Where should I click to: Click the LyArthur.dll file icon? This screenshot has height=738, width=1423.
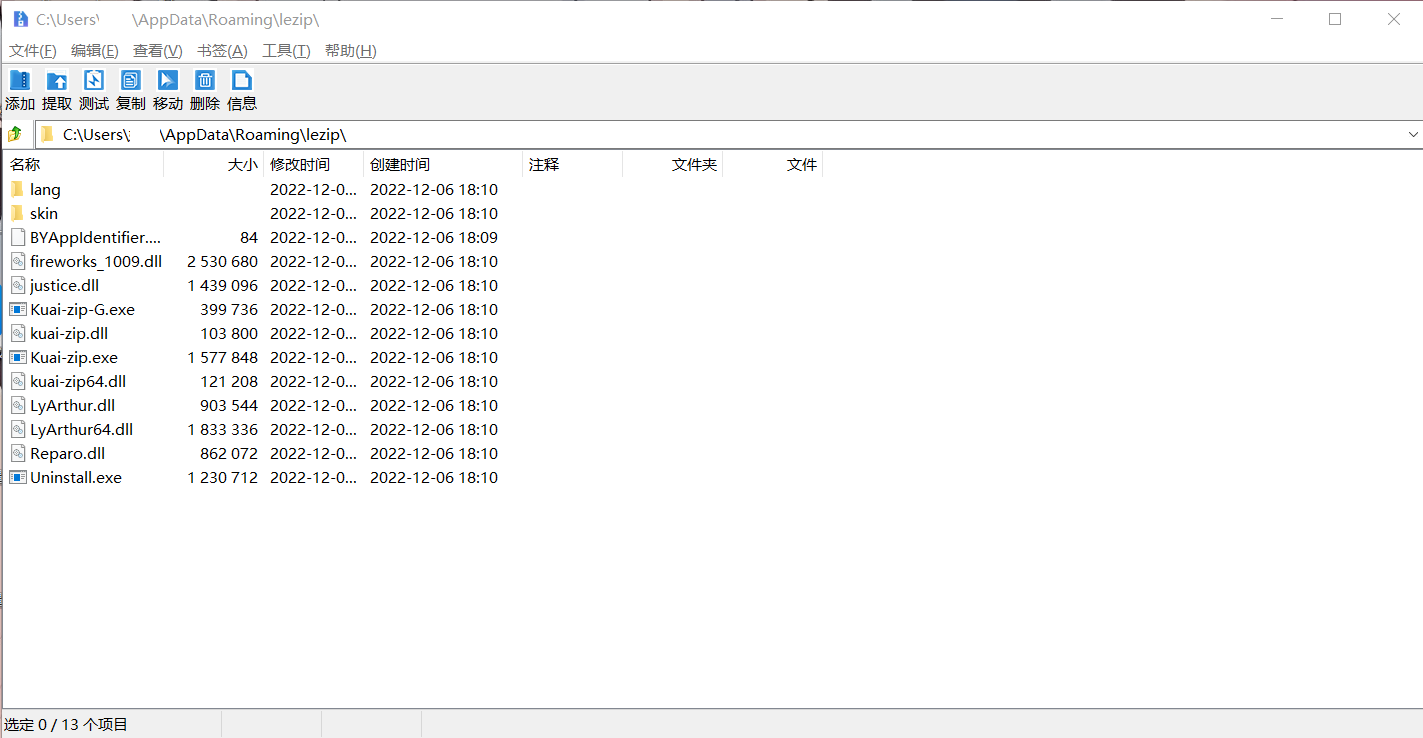coord(17,405)
